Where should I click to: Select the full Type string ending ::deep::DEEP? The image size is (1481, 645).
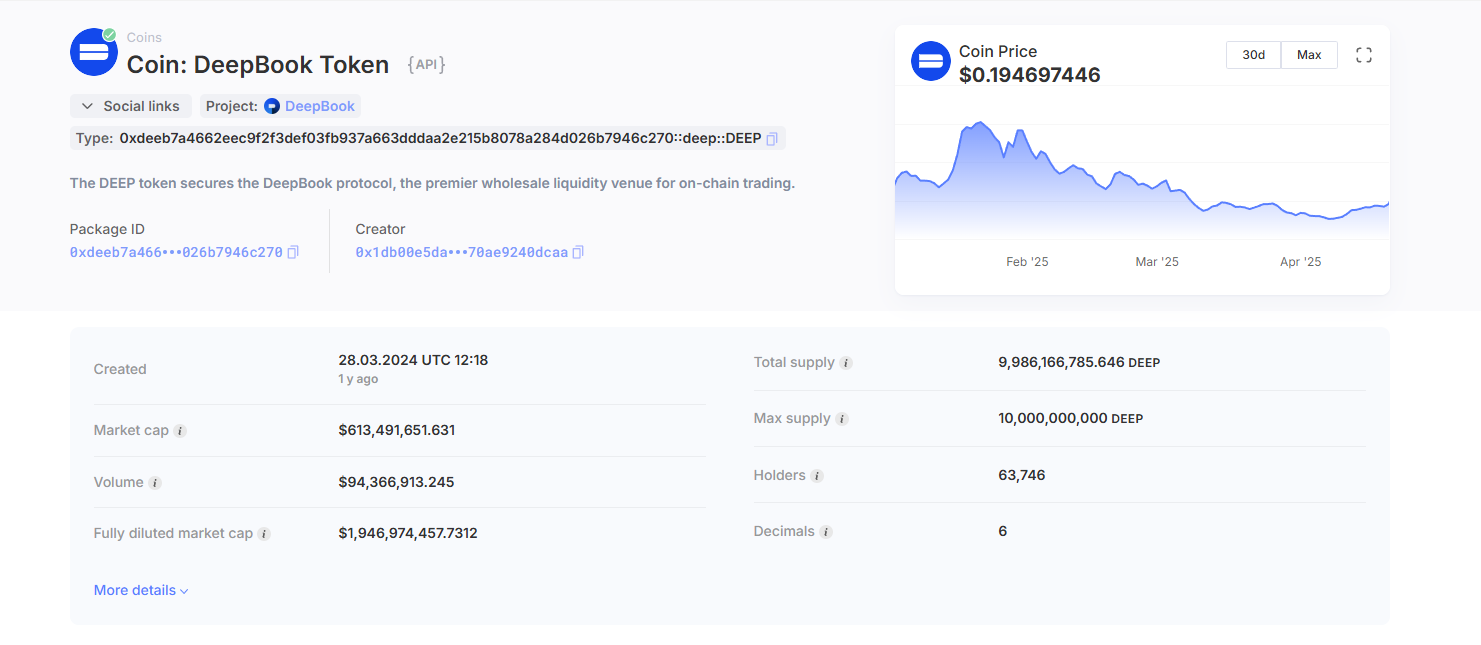pos(440,139)
